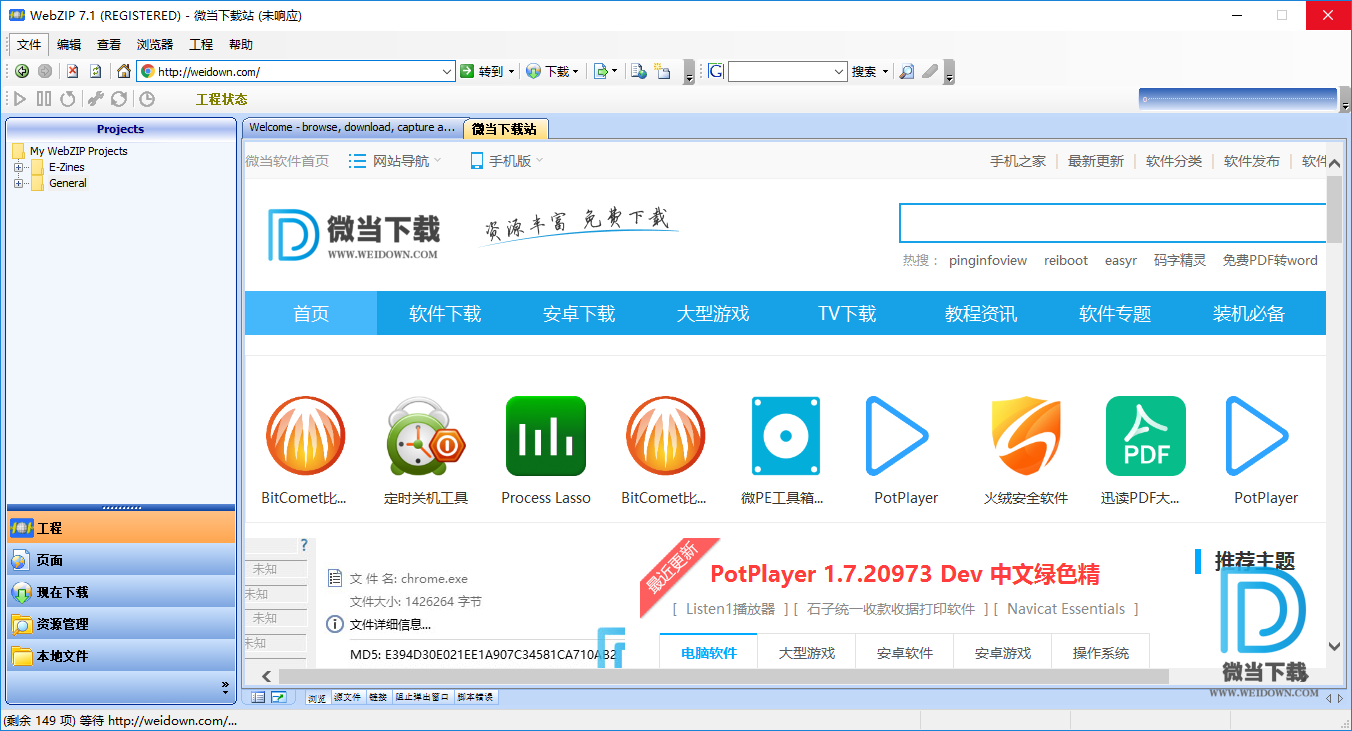Open the 下载 dropdown arrow
This screenshot has width=1352, height=731.
point(576,71)
